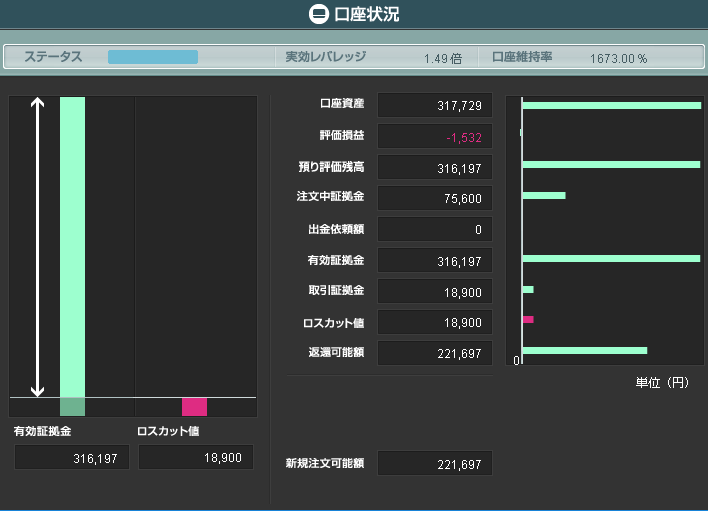Select the 口座資産 value field 317,729
The image size is (708, 511).
click(435, 105)
